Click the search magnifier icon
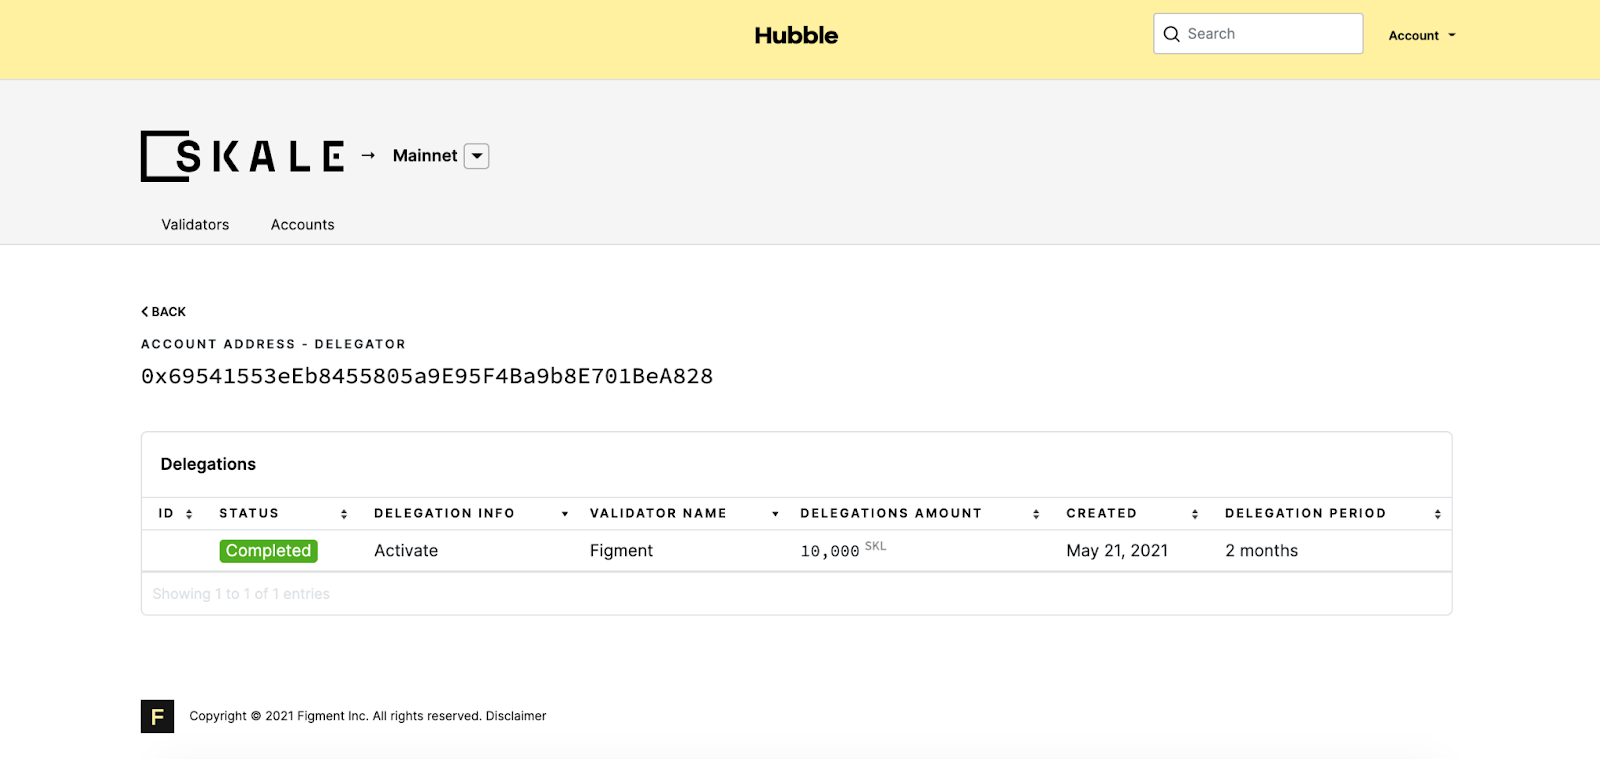Image resolution: width=1600 pixels, height=759 pixels. [x=1171, y=34]
